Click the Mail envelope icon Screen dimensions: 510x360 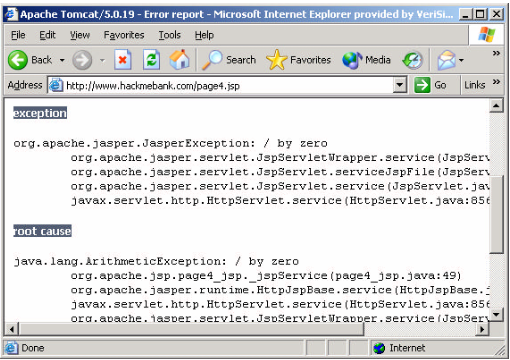coord(446,60)
